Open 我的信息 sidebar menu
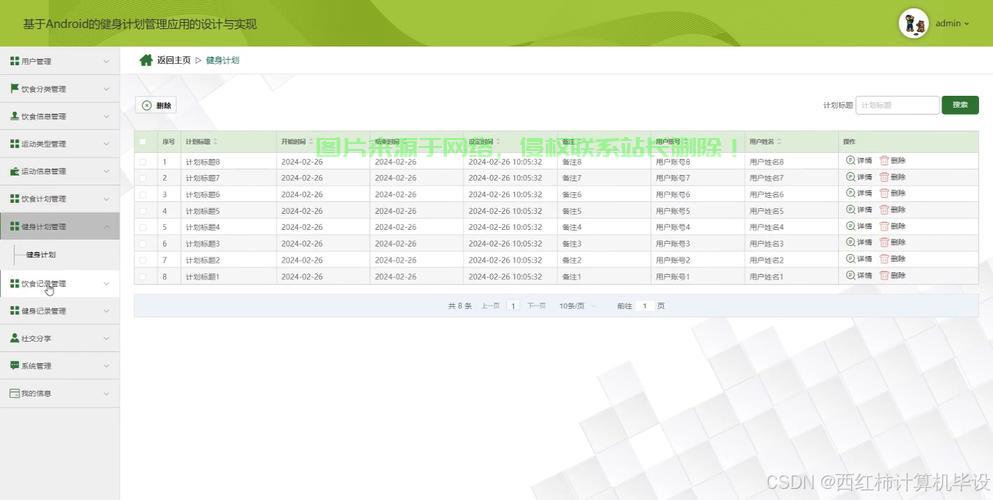This screenshot has width=993, height=500. click(x=60, y=394)
